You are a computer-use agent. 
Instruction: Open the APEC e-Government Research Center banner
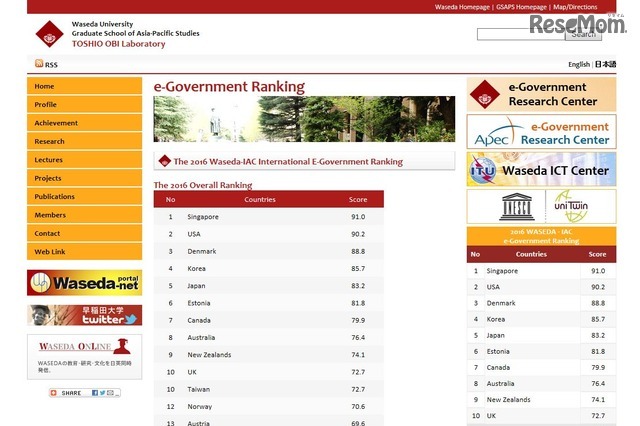coord(541,132)
